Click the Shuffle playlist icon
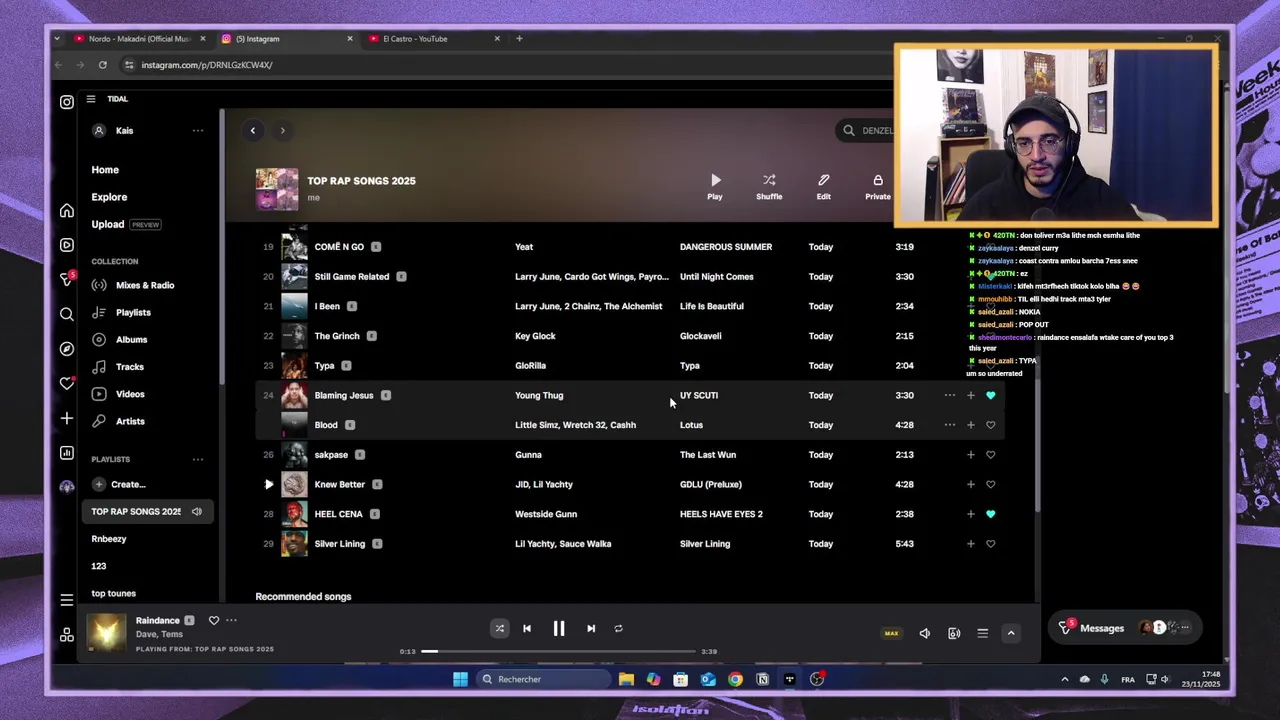1280x720 pixels. click(769, 180)
